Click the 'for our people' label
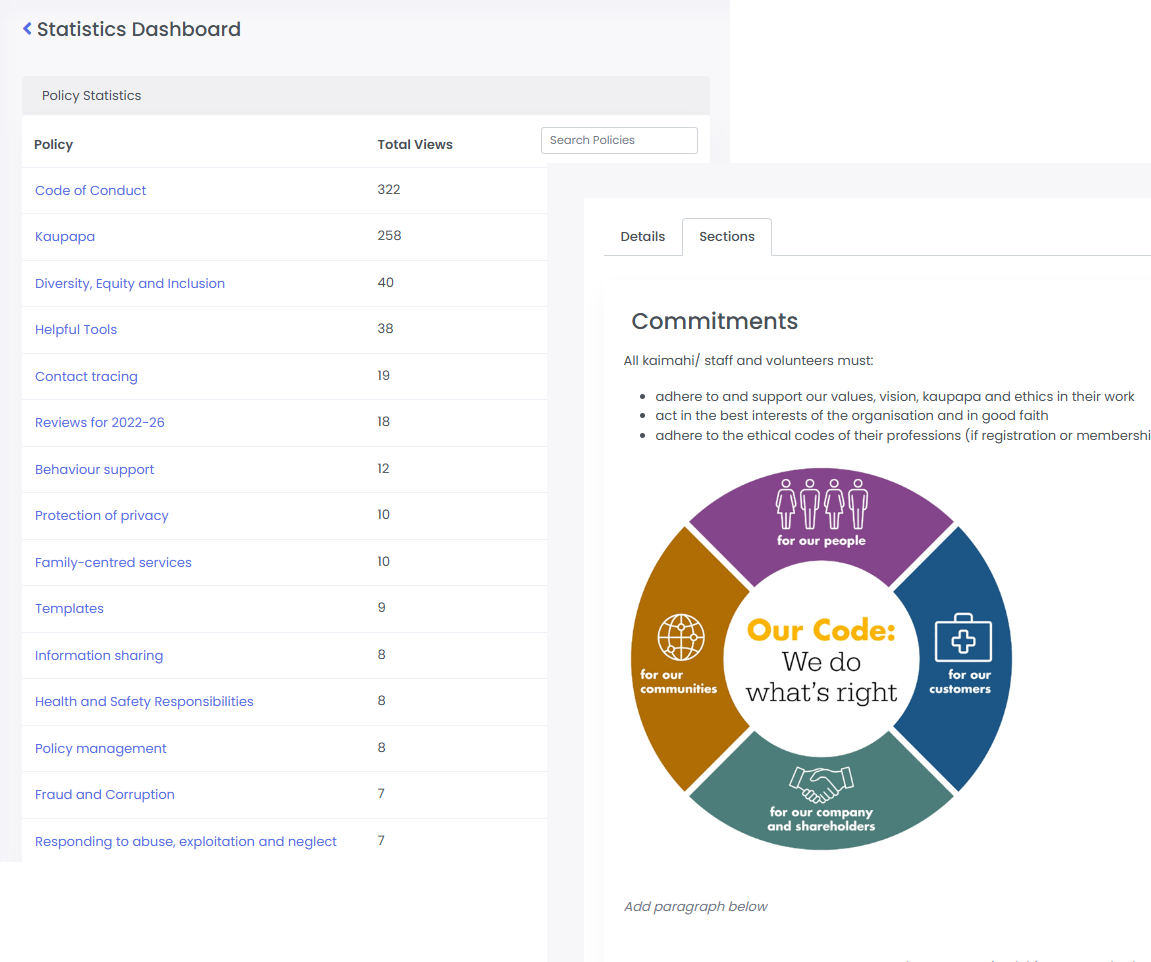This screenshot has width=1151, height=962. [821, 540]
